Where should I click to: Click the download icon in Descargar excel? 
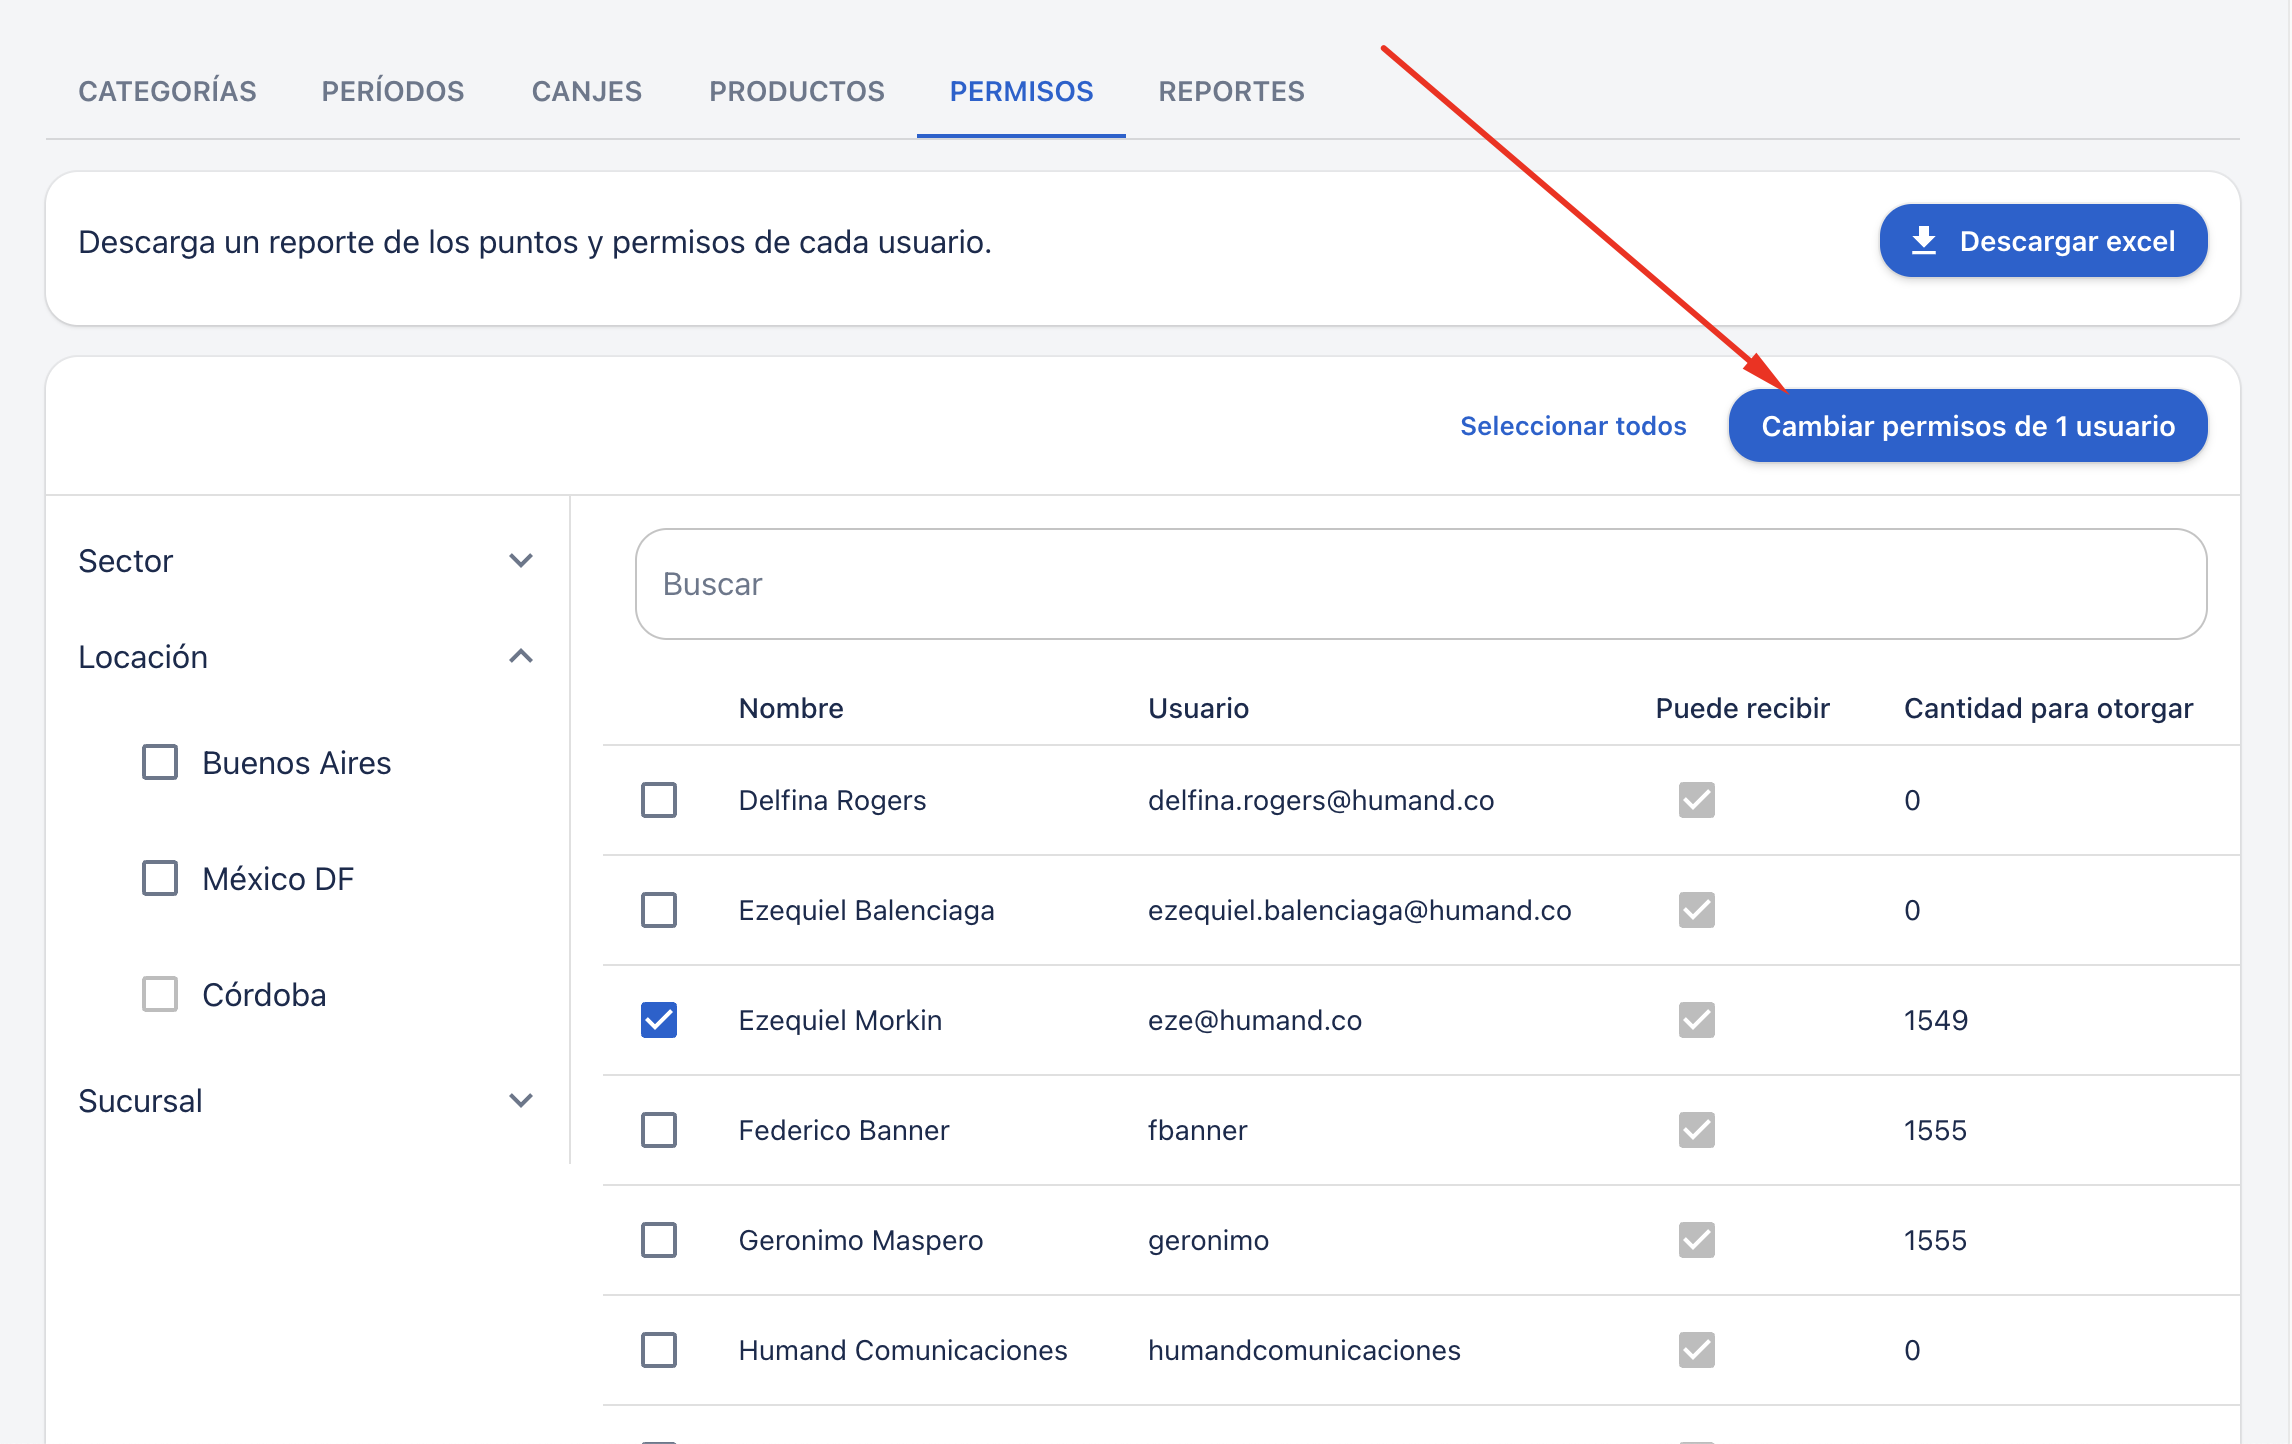coord(1924,241)
